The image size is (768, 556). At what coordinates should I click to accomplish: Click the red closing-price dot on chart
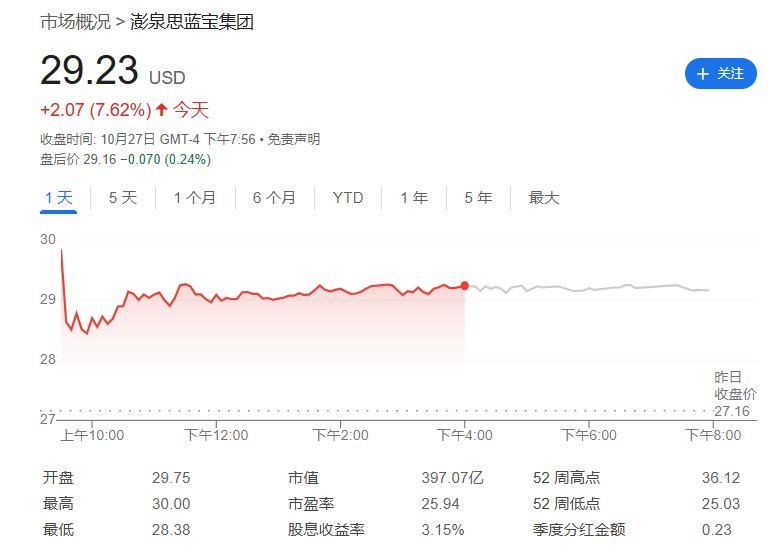(464, 286)
